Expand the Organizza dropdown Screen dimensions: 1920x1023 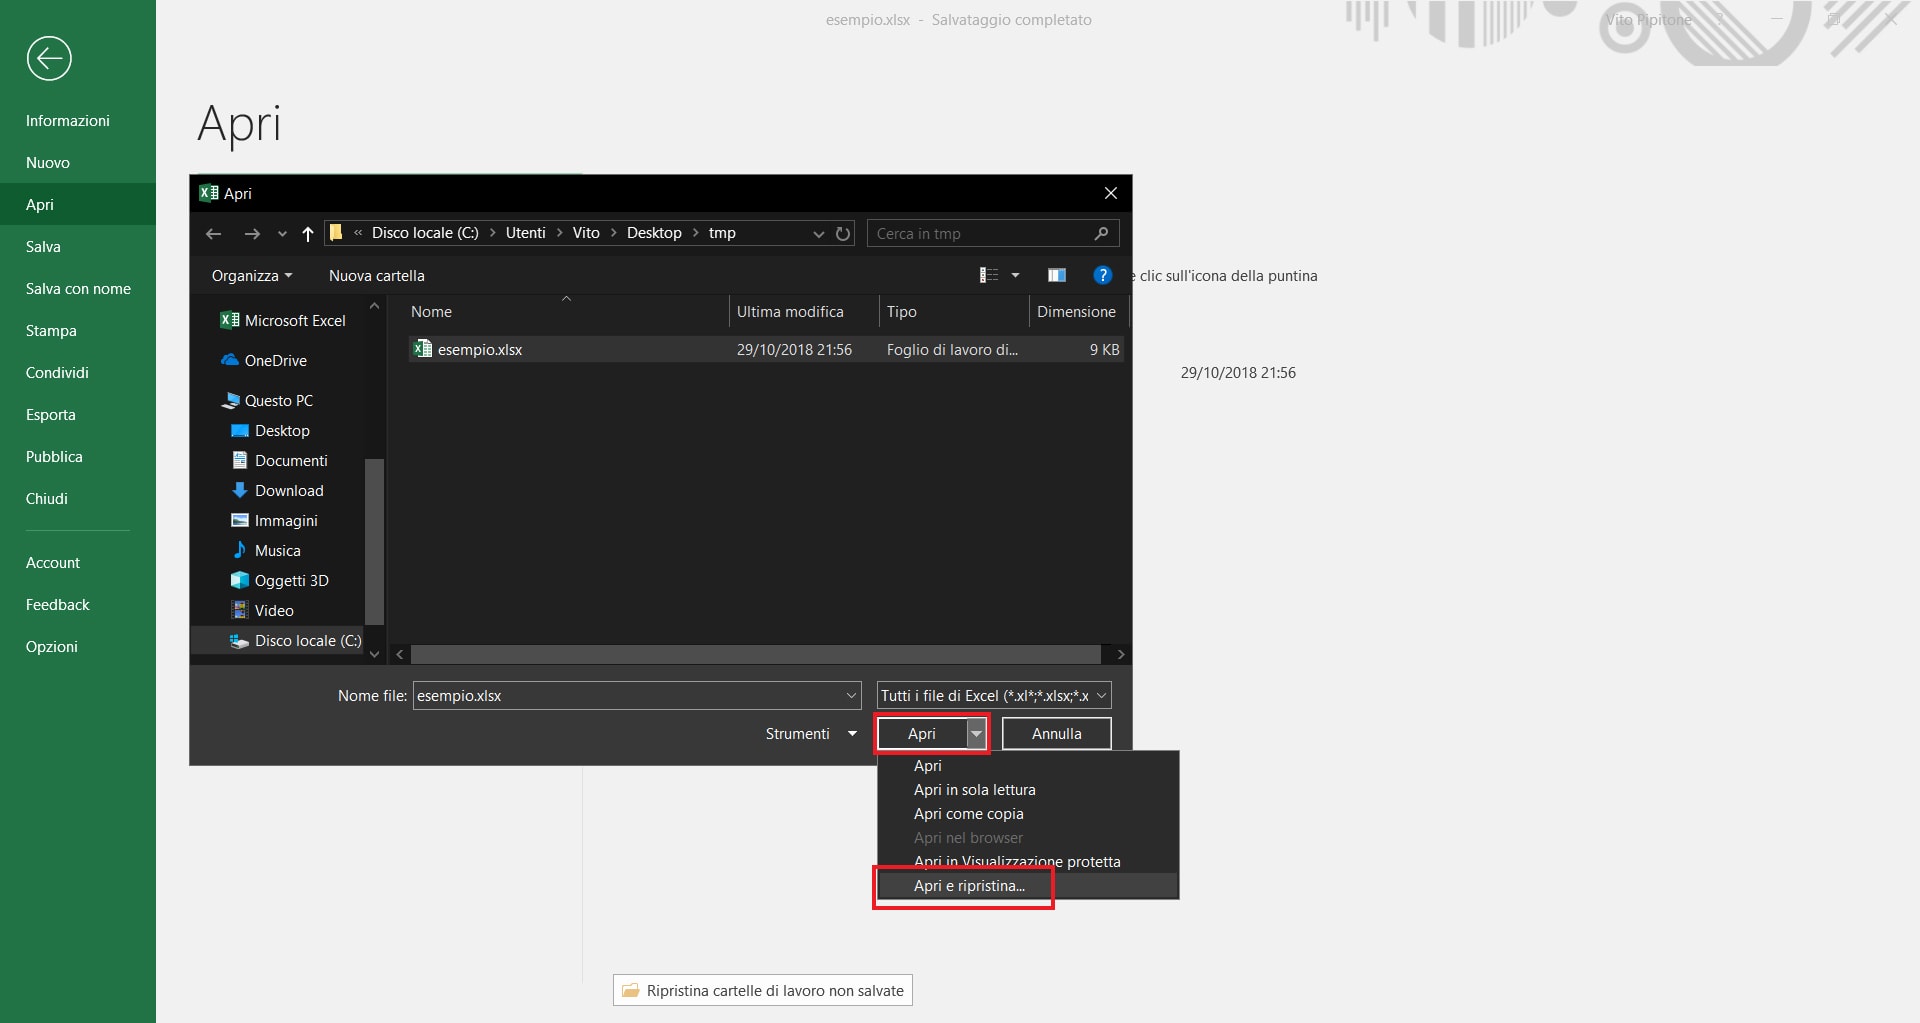point(252,276)
